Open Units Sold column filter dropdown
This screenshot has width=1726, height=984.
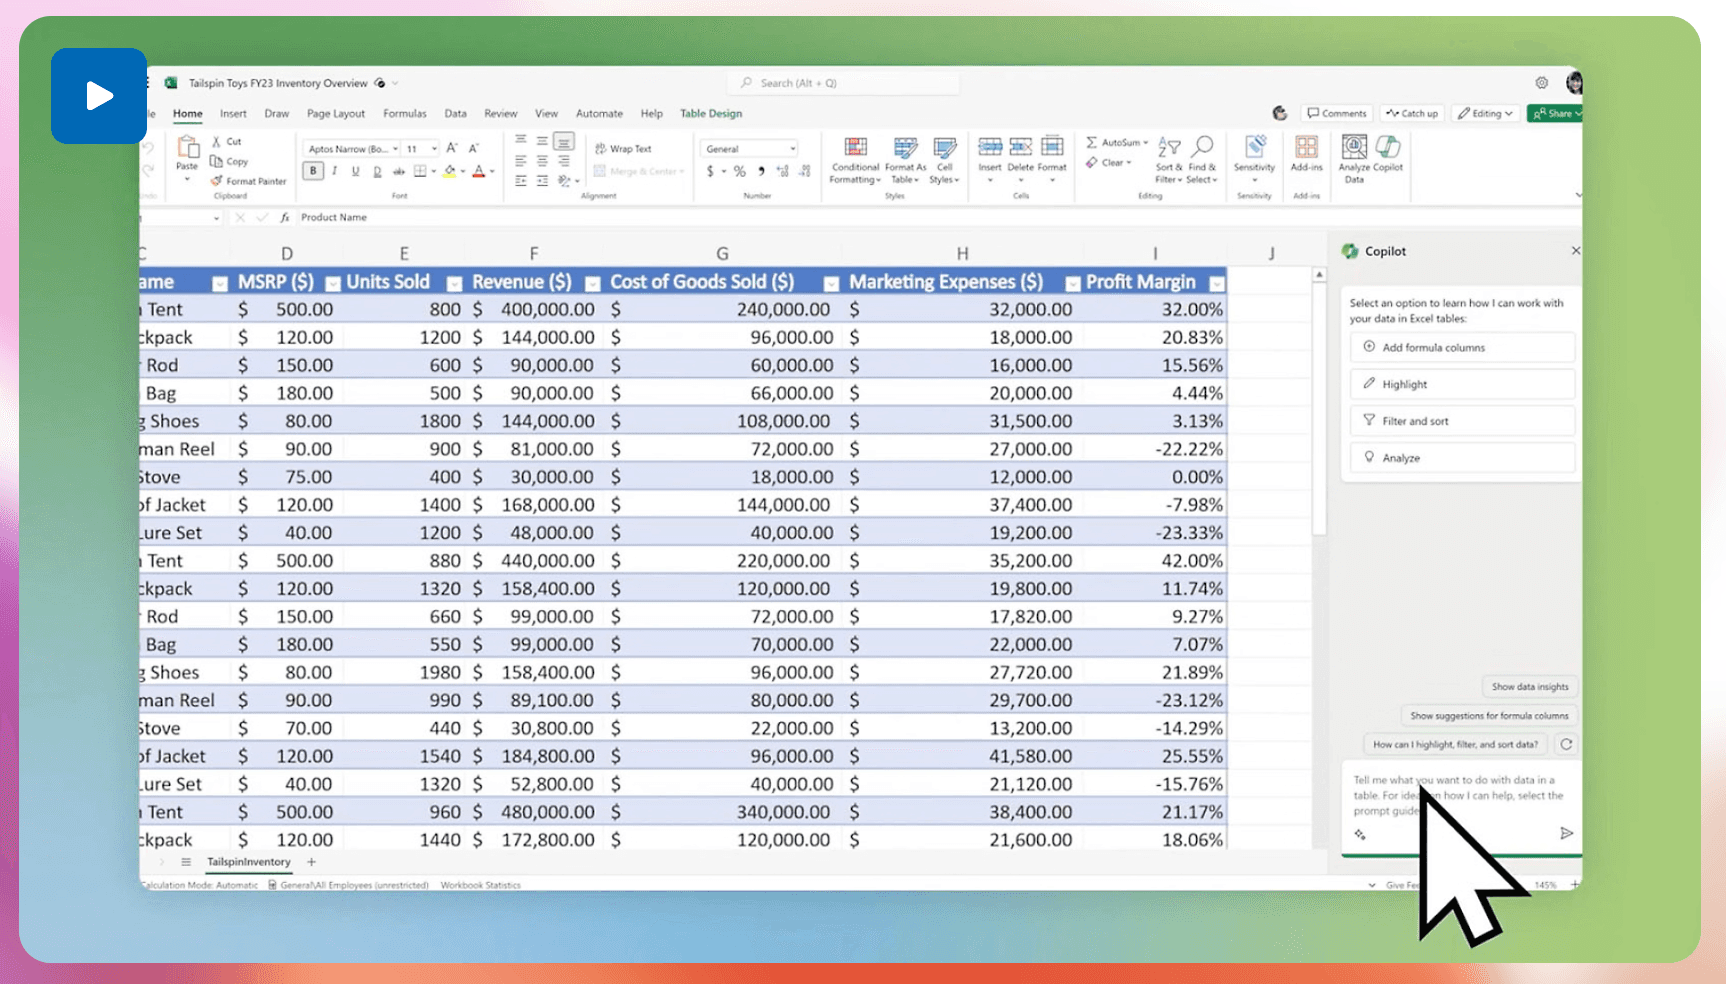pos(454,284)
